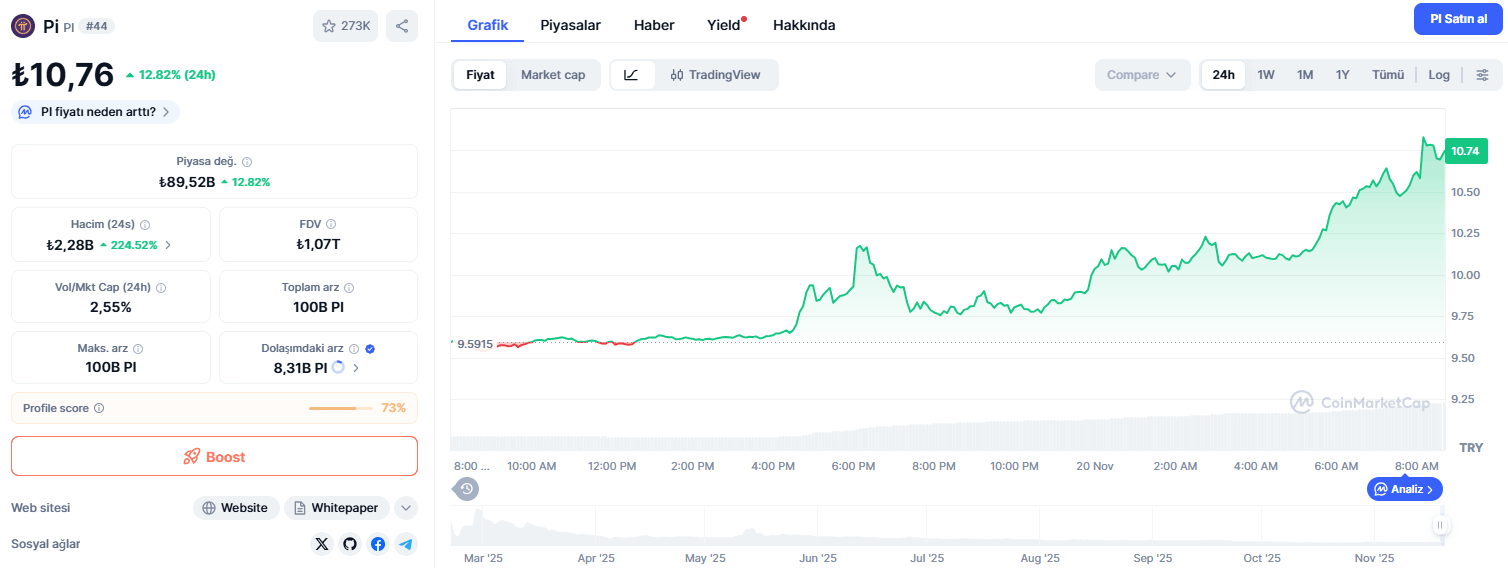
Task: Click the PI Satın al button
Action: (1458, 19)
